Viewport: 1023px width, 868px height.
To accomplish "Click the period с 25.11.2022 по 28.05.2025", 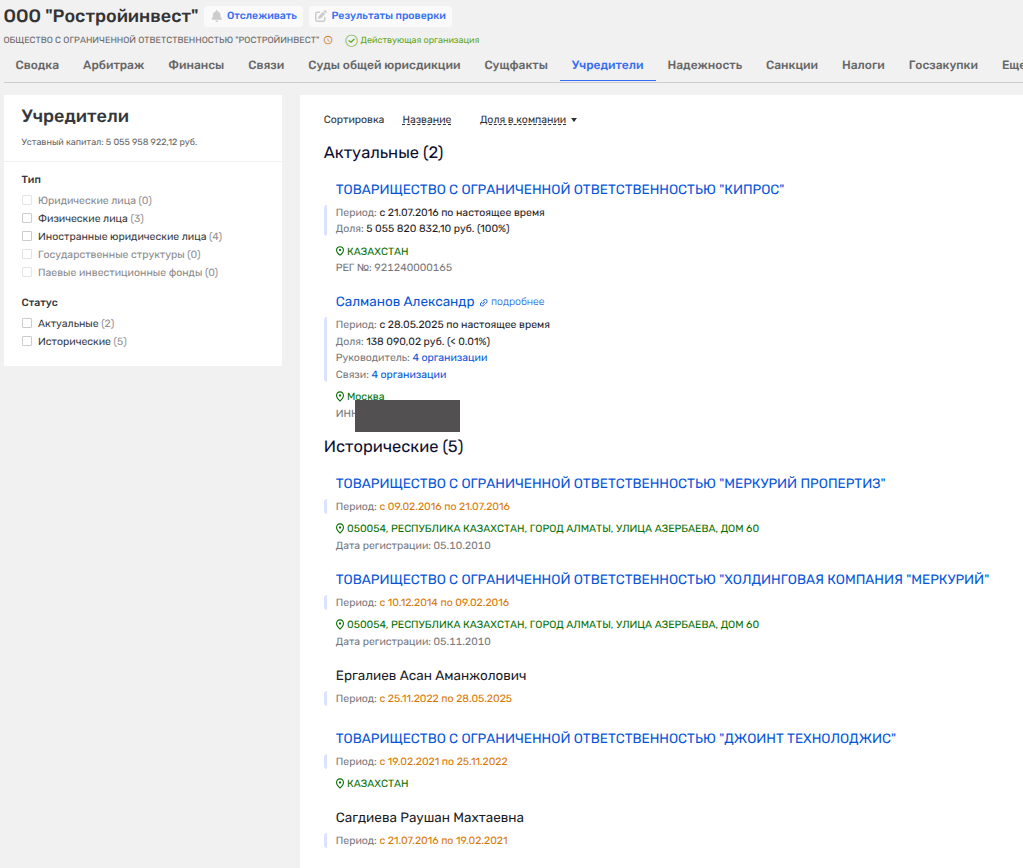I will point(446,698).
